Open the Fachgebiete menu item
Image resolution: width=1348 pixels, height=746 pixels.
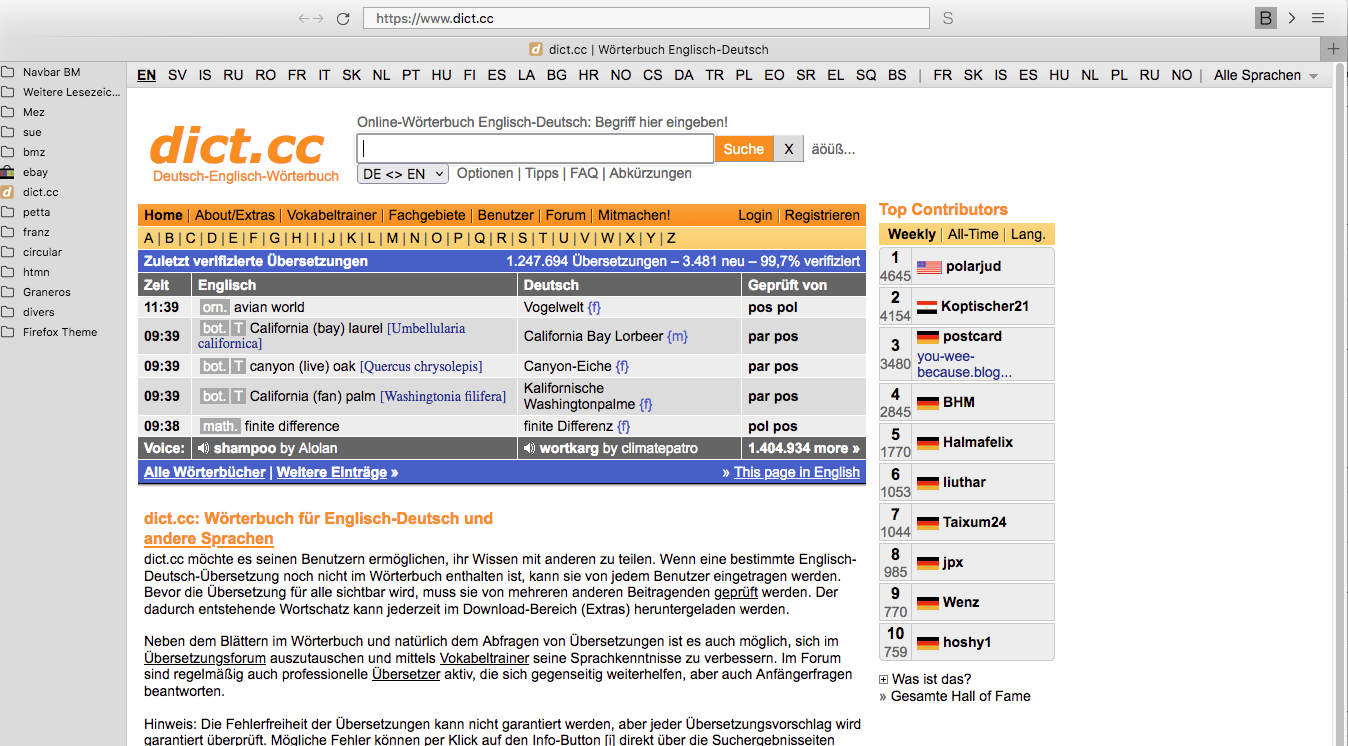point(427,215)
